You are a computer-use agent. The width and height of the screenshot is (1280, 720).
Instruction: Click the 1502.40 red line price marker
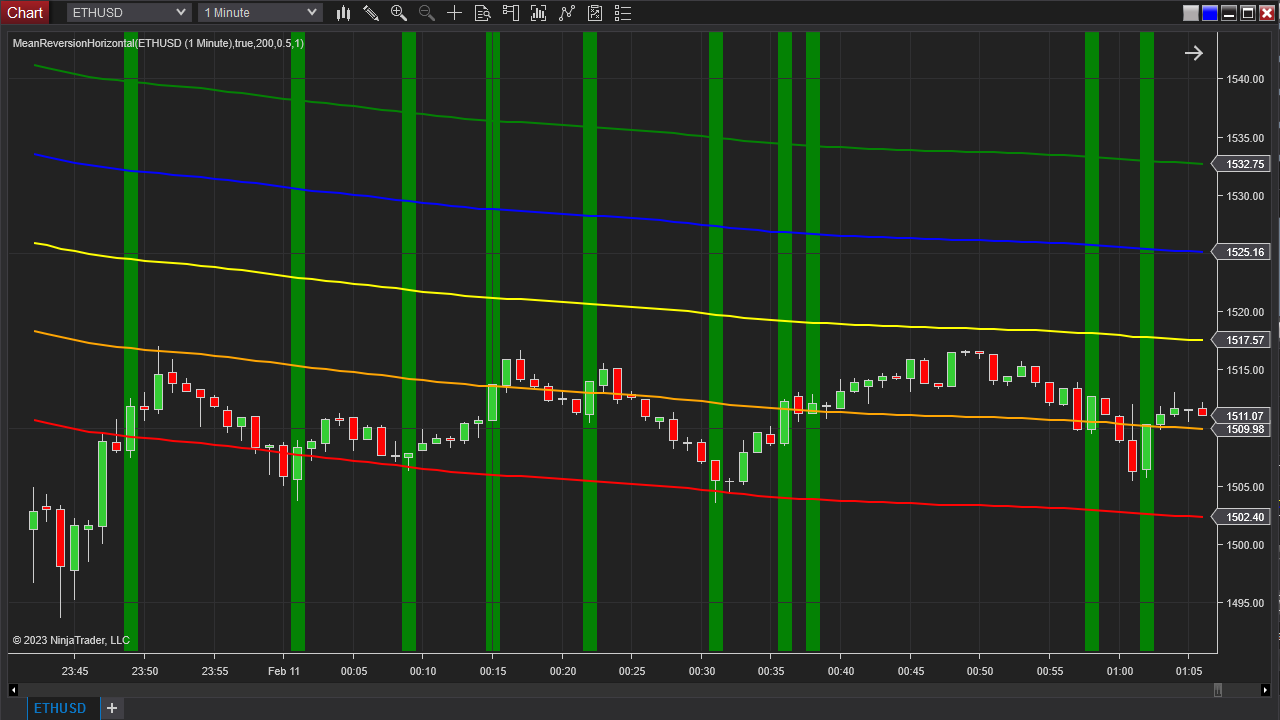pyautogui.click(x=1241, y=517)
